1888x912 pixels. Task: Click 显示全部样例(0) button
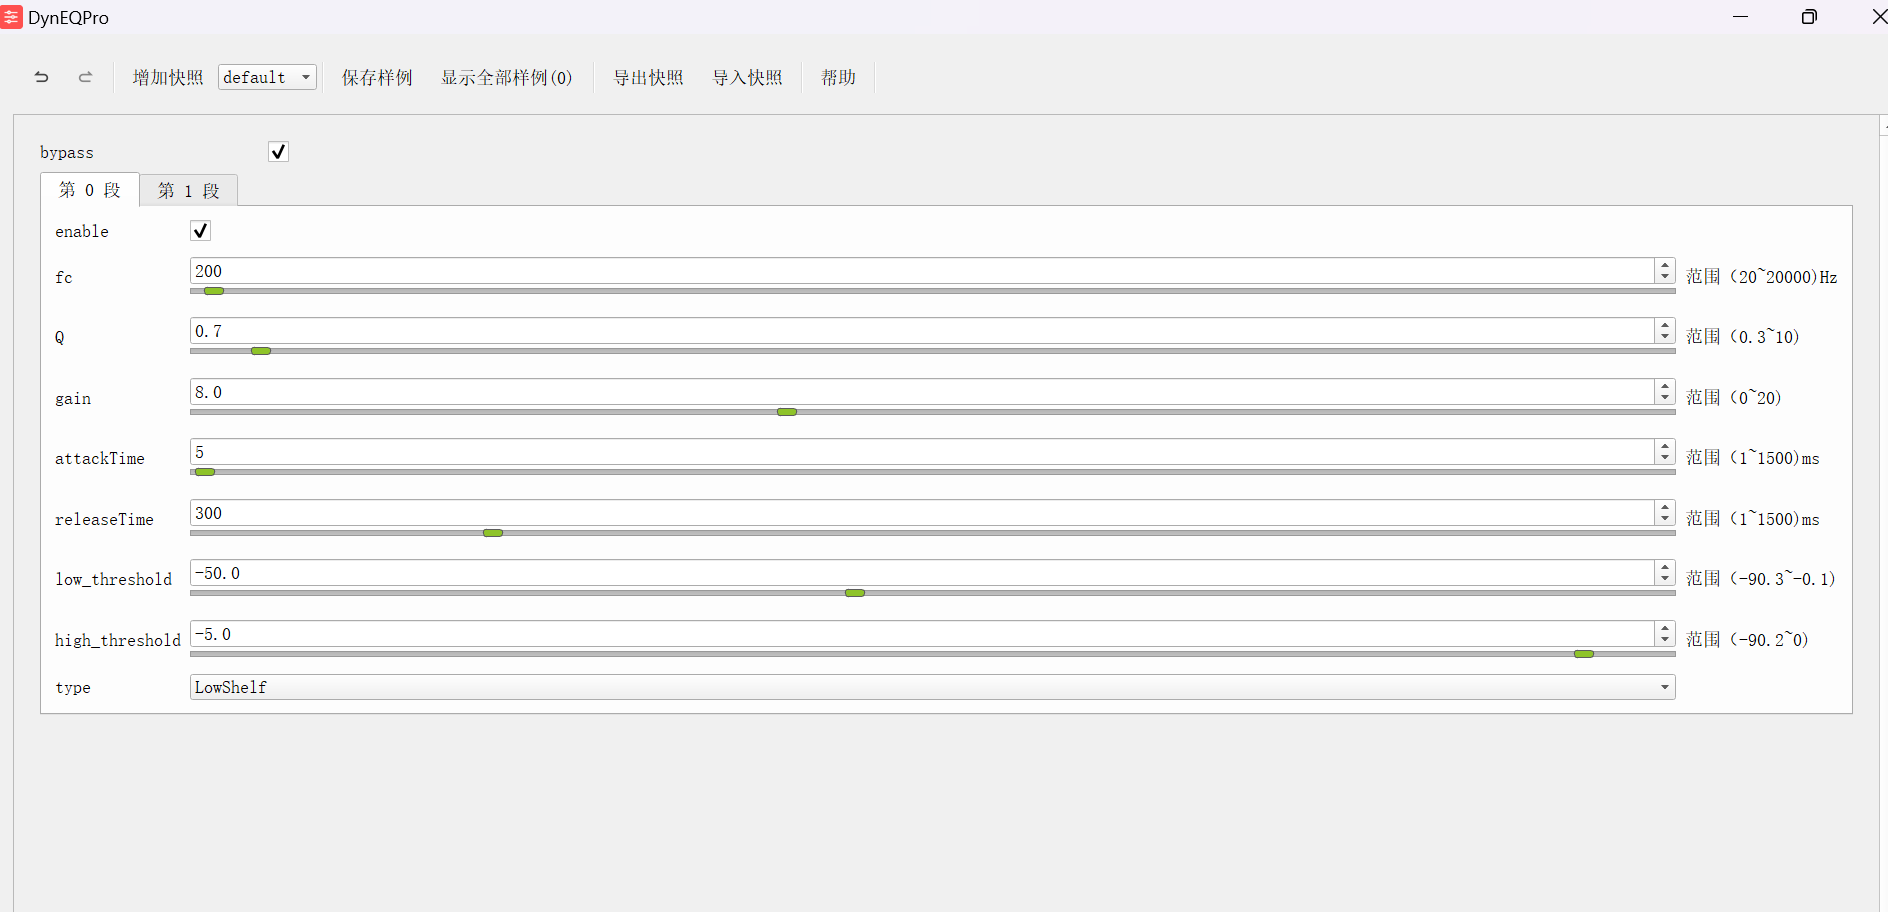click(x=507, y=77)
